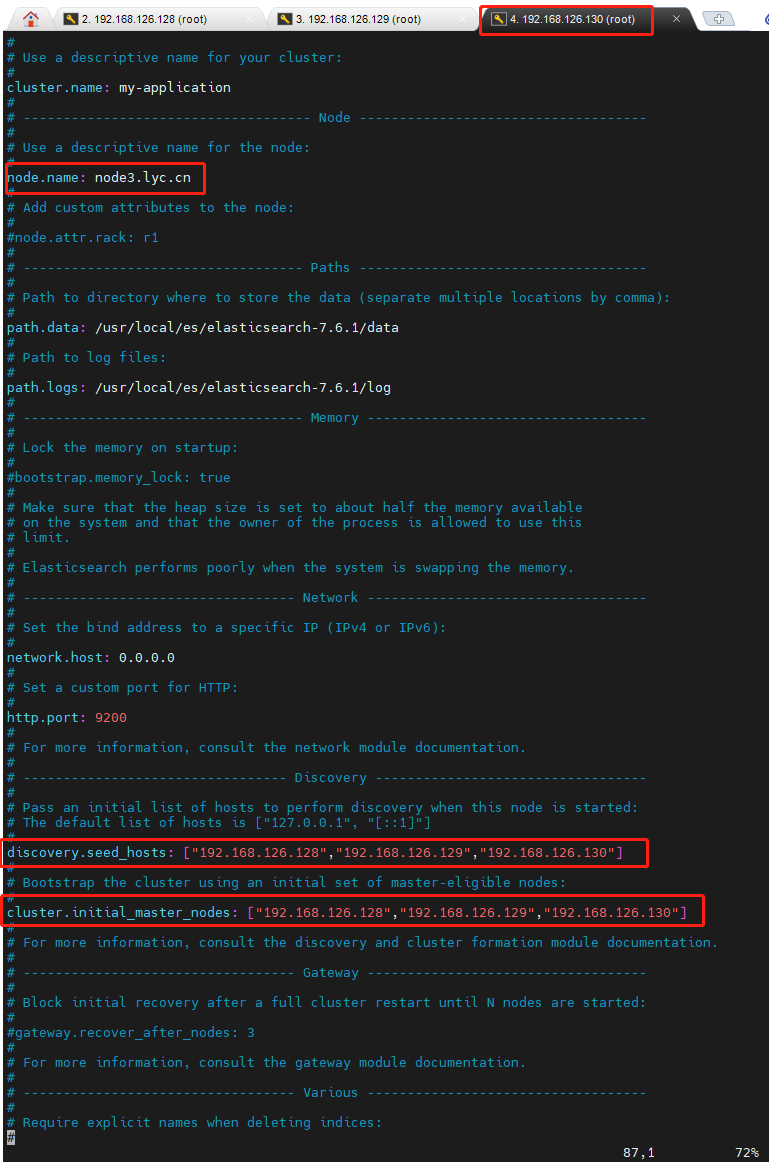
Task: Click the path.logs directory line
Action: coord(199,388)
